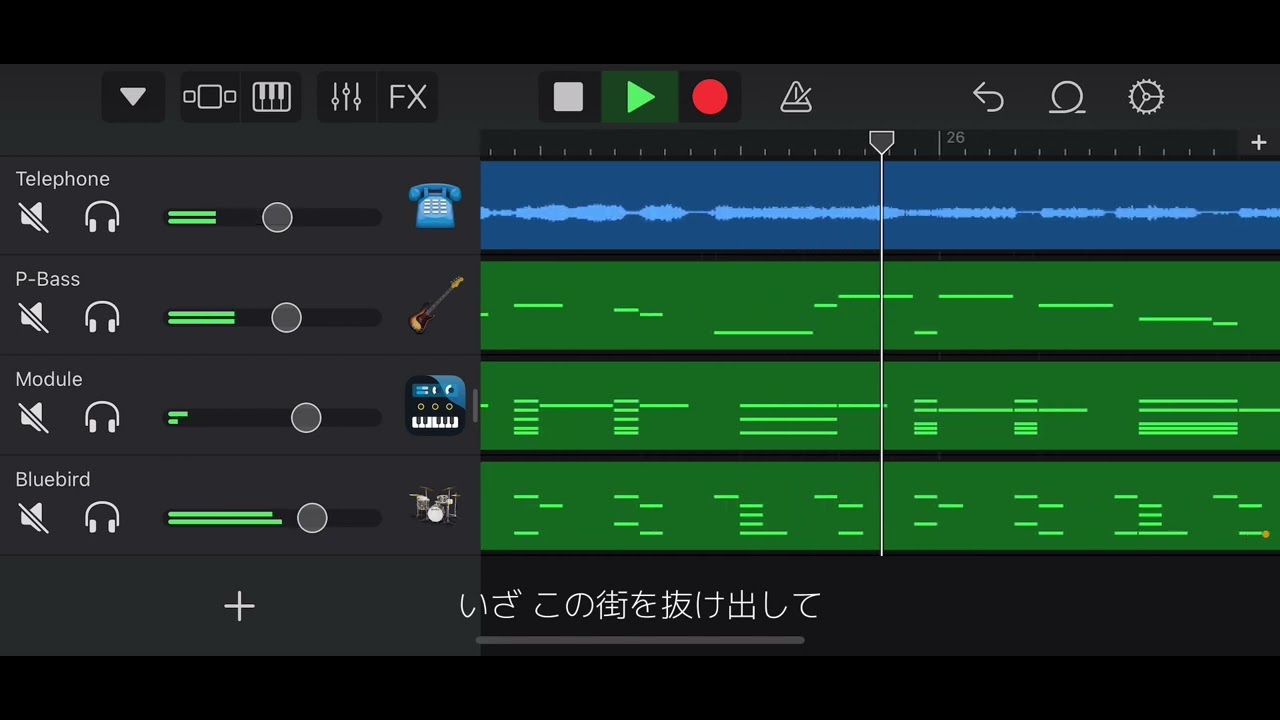Viewport: 1280px width, 720px height.
Task: Select the green Bluebird drum region
Action: 880,505
